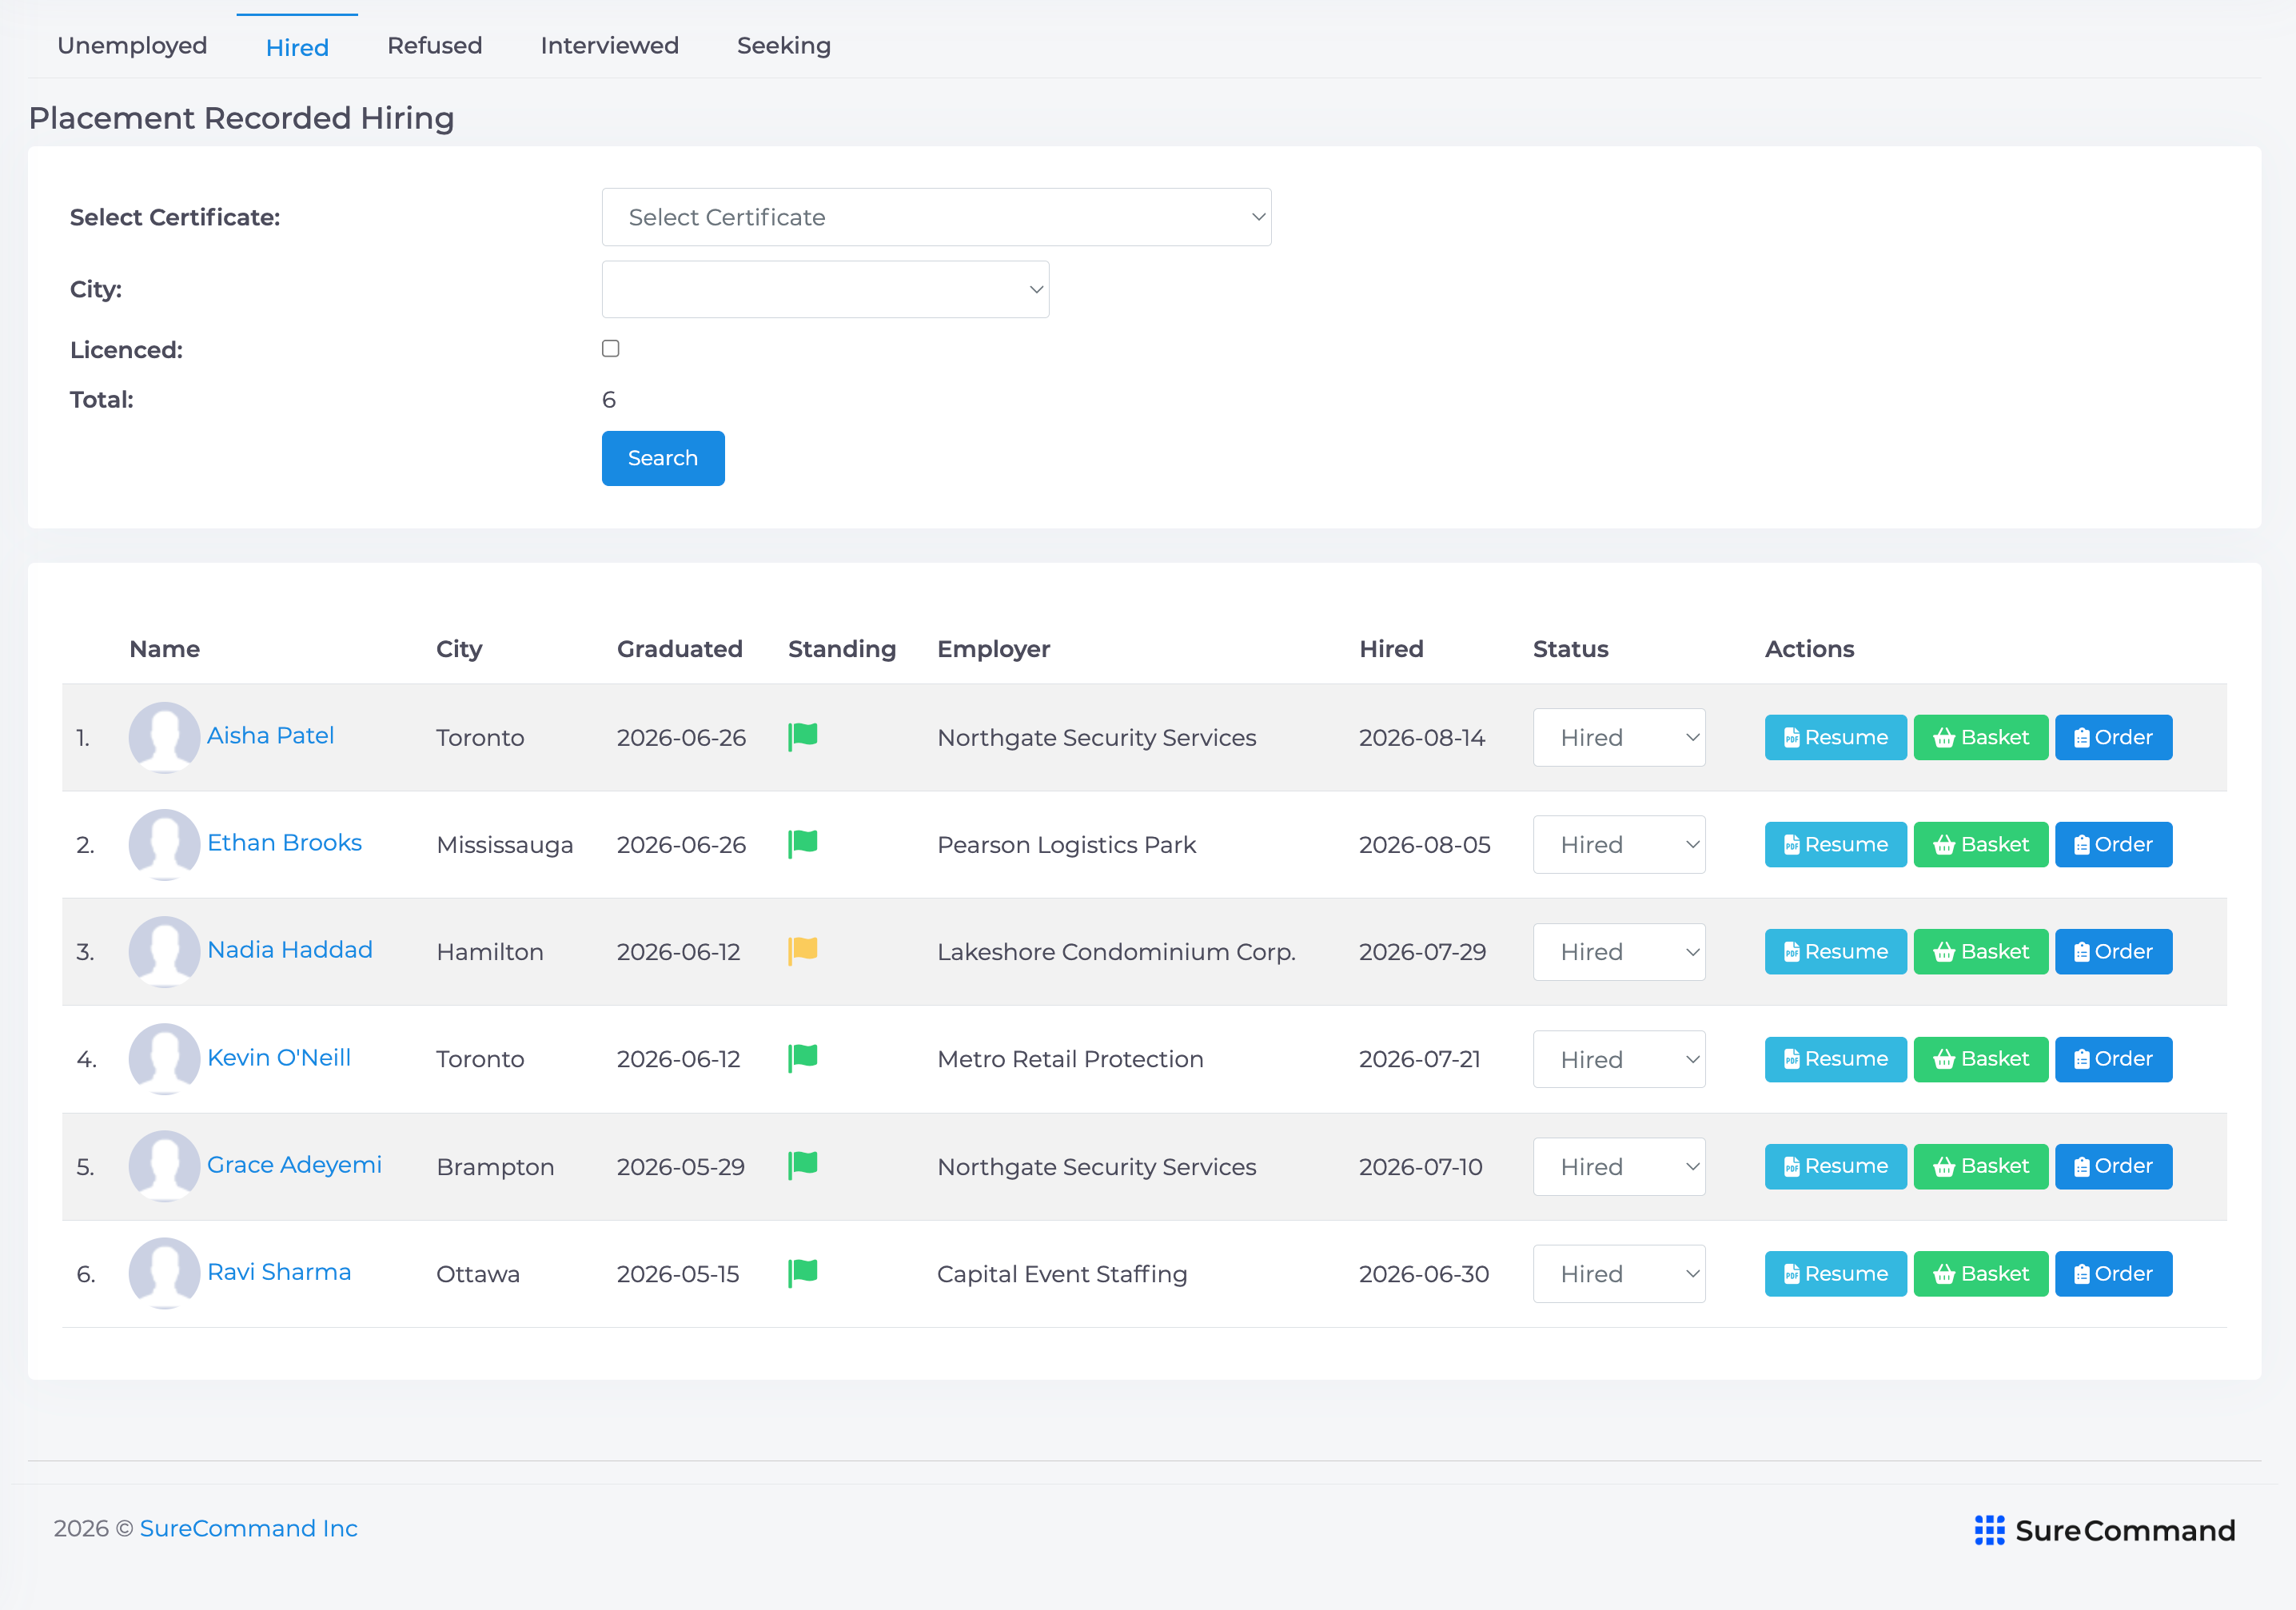Open the Interviewed tab
The width and height of the screenshot is (2296, 1610).
tap(609, 46)
